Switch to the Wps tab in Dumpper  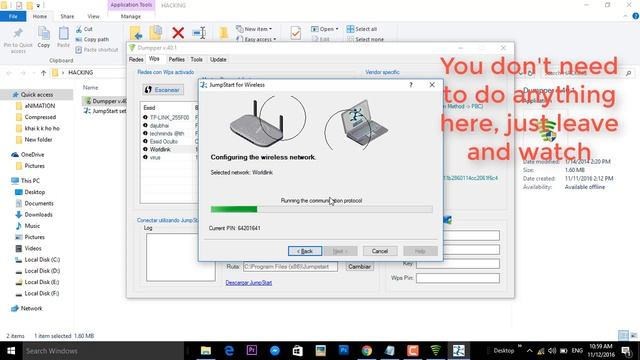pyautogui.click(x=154, y=59)
